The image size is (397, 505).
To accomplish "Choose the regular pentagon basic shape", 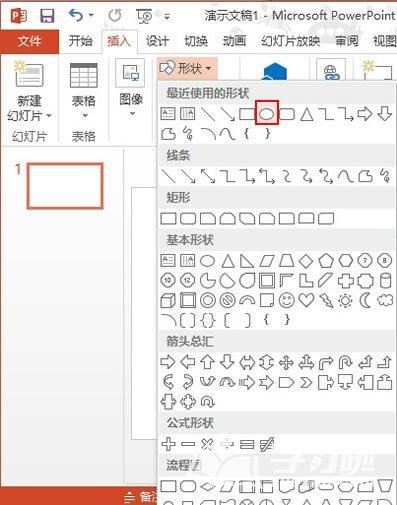I will (x=326, y=261).
